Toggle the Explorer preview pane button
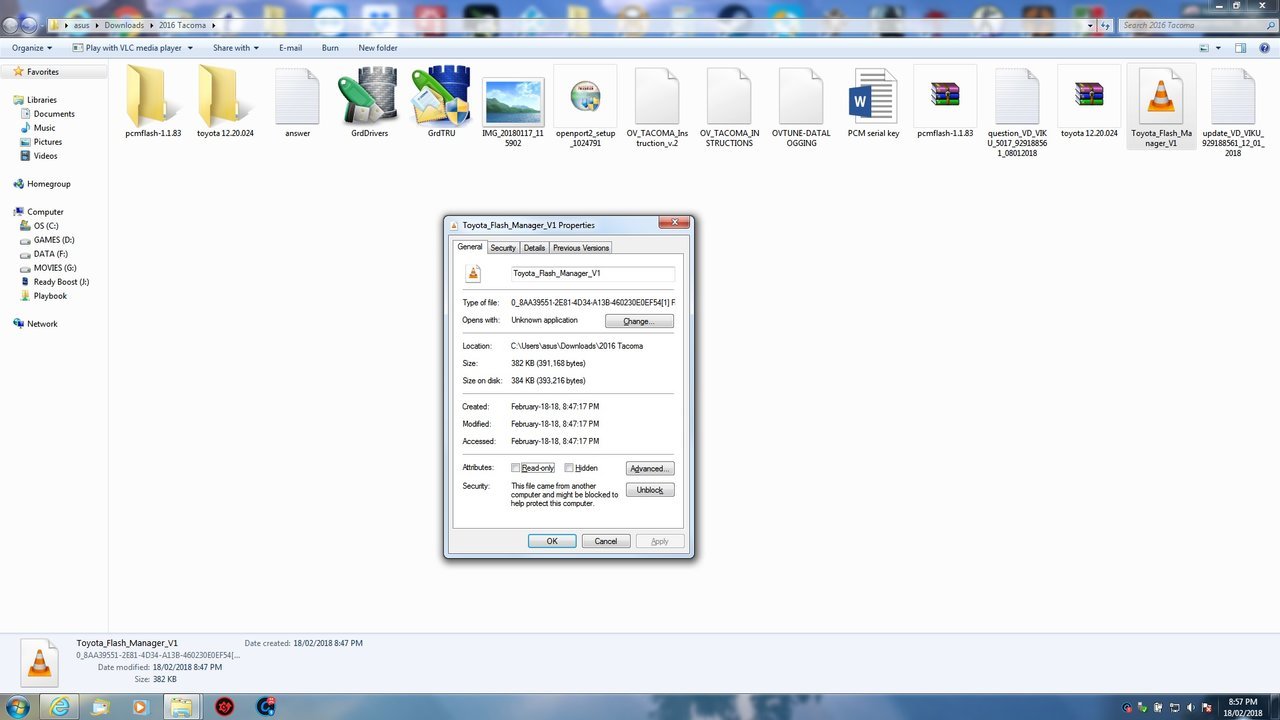The height and width of the screenshot is (720, 1280). [x=1240, y=48]
